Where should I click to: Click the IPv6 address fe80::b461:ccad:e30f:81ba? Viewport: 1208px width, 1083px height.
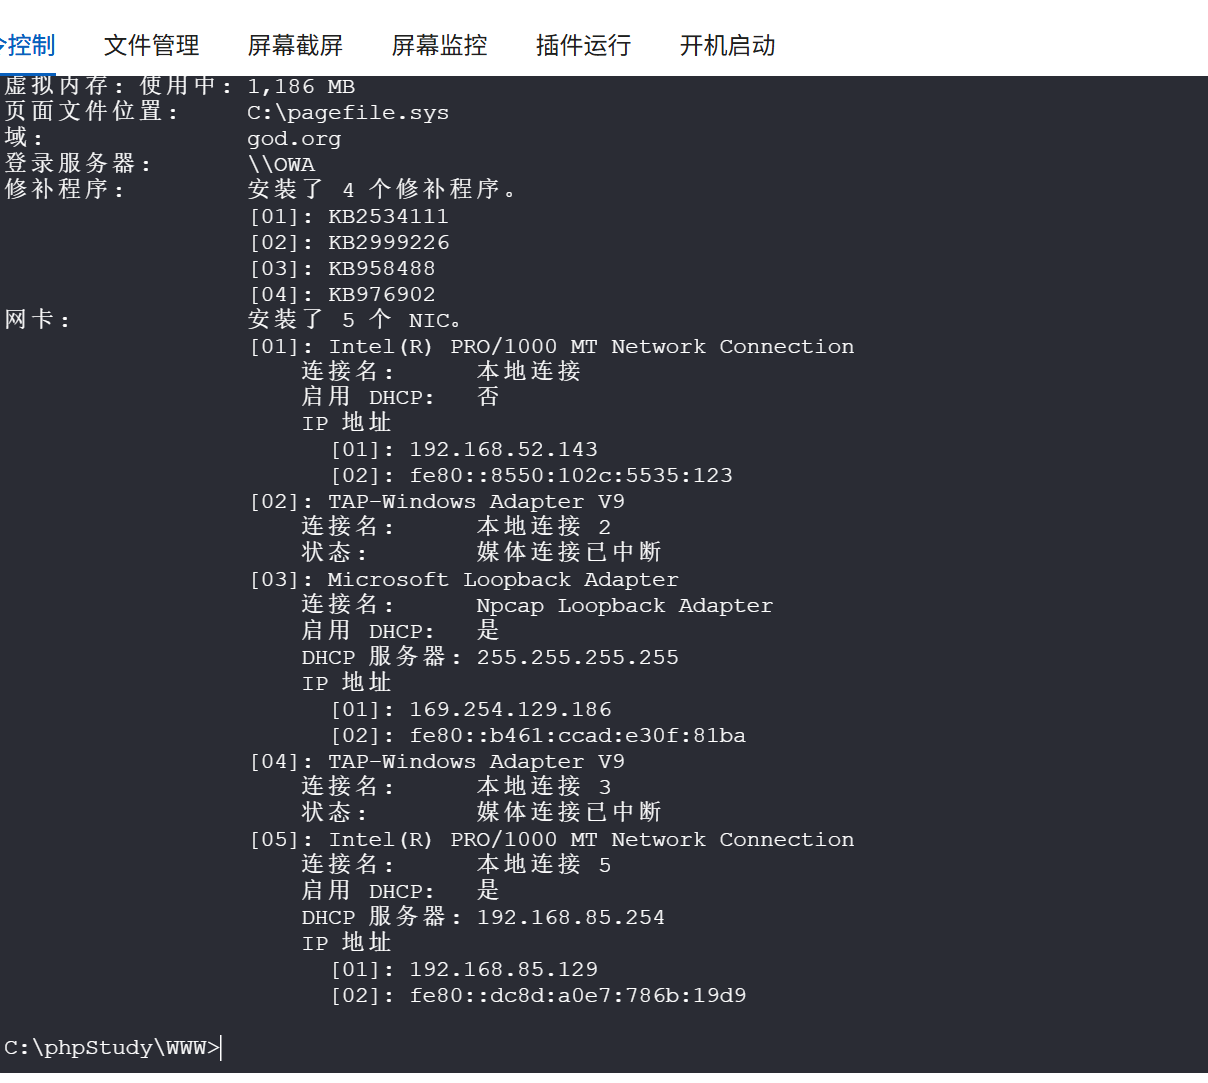pyautogui.click(x=577, y=736)
